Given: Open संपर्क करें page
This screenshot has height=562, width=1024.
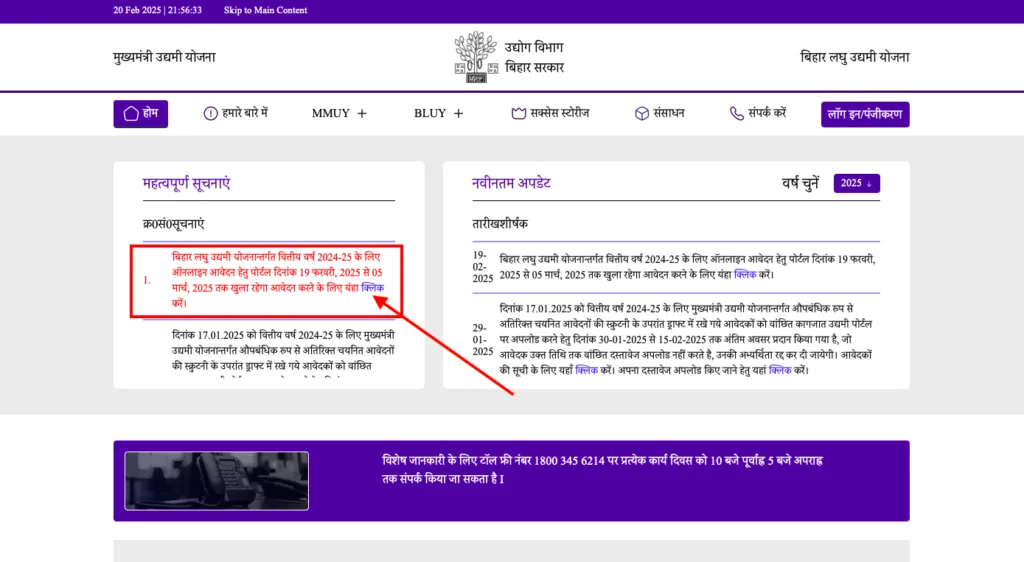Looking at the screenshot, I should [758, 114].
